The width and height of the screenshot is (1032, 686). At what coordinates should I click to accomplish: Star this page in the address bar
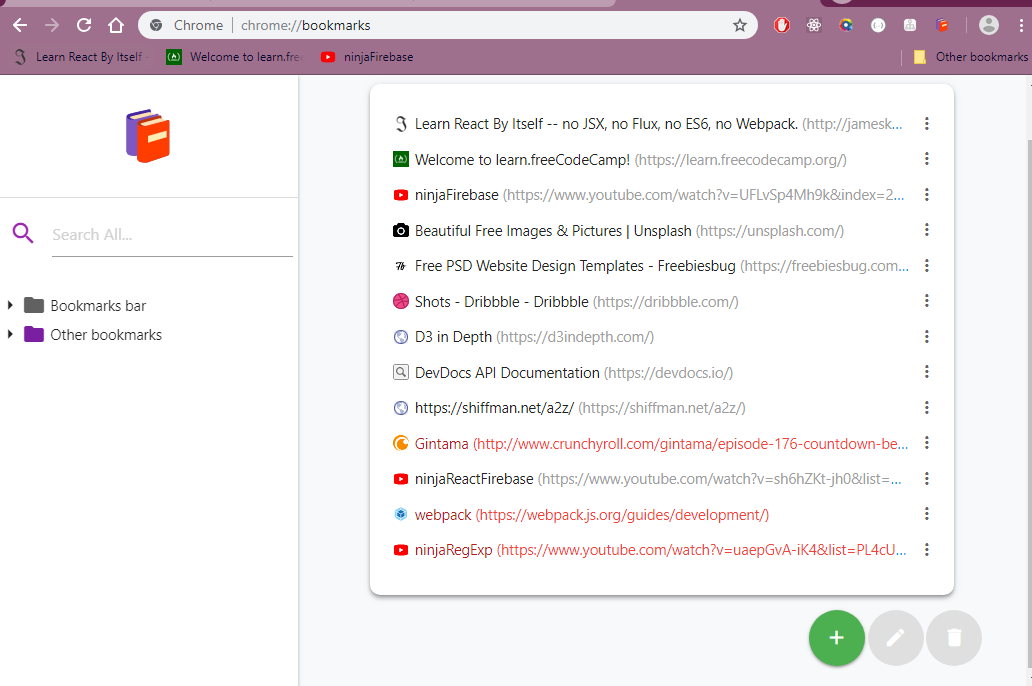click(740, 25)
